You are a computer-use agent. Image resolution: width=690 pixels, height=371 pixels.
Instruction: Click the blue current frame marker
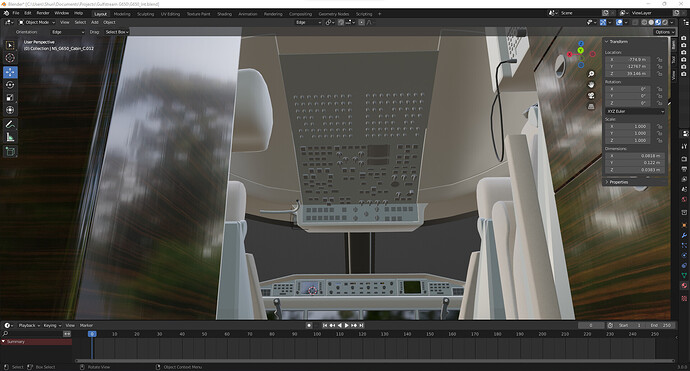click(92, 334)
